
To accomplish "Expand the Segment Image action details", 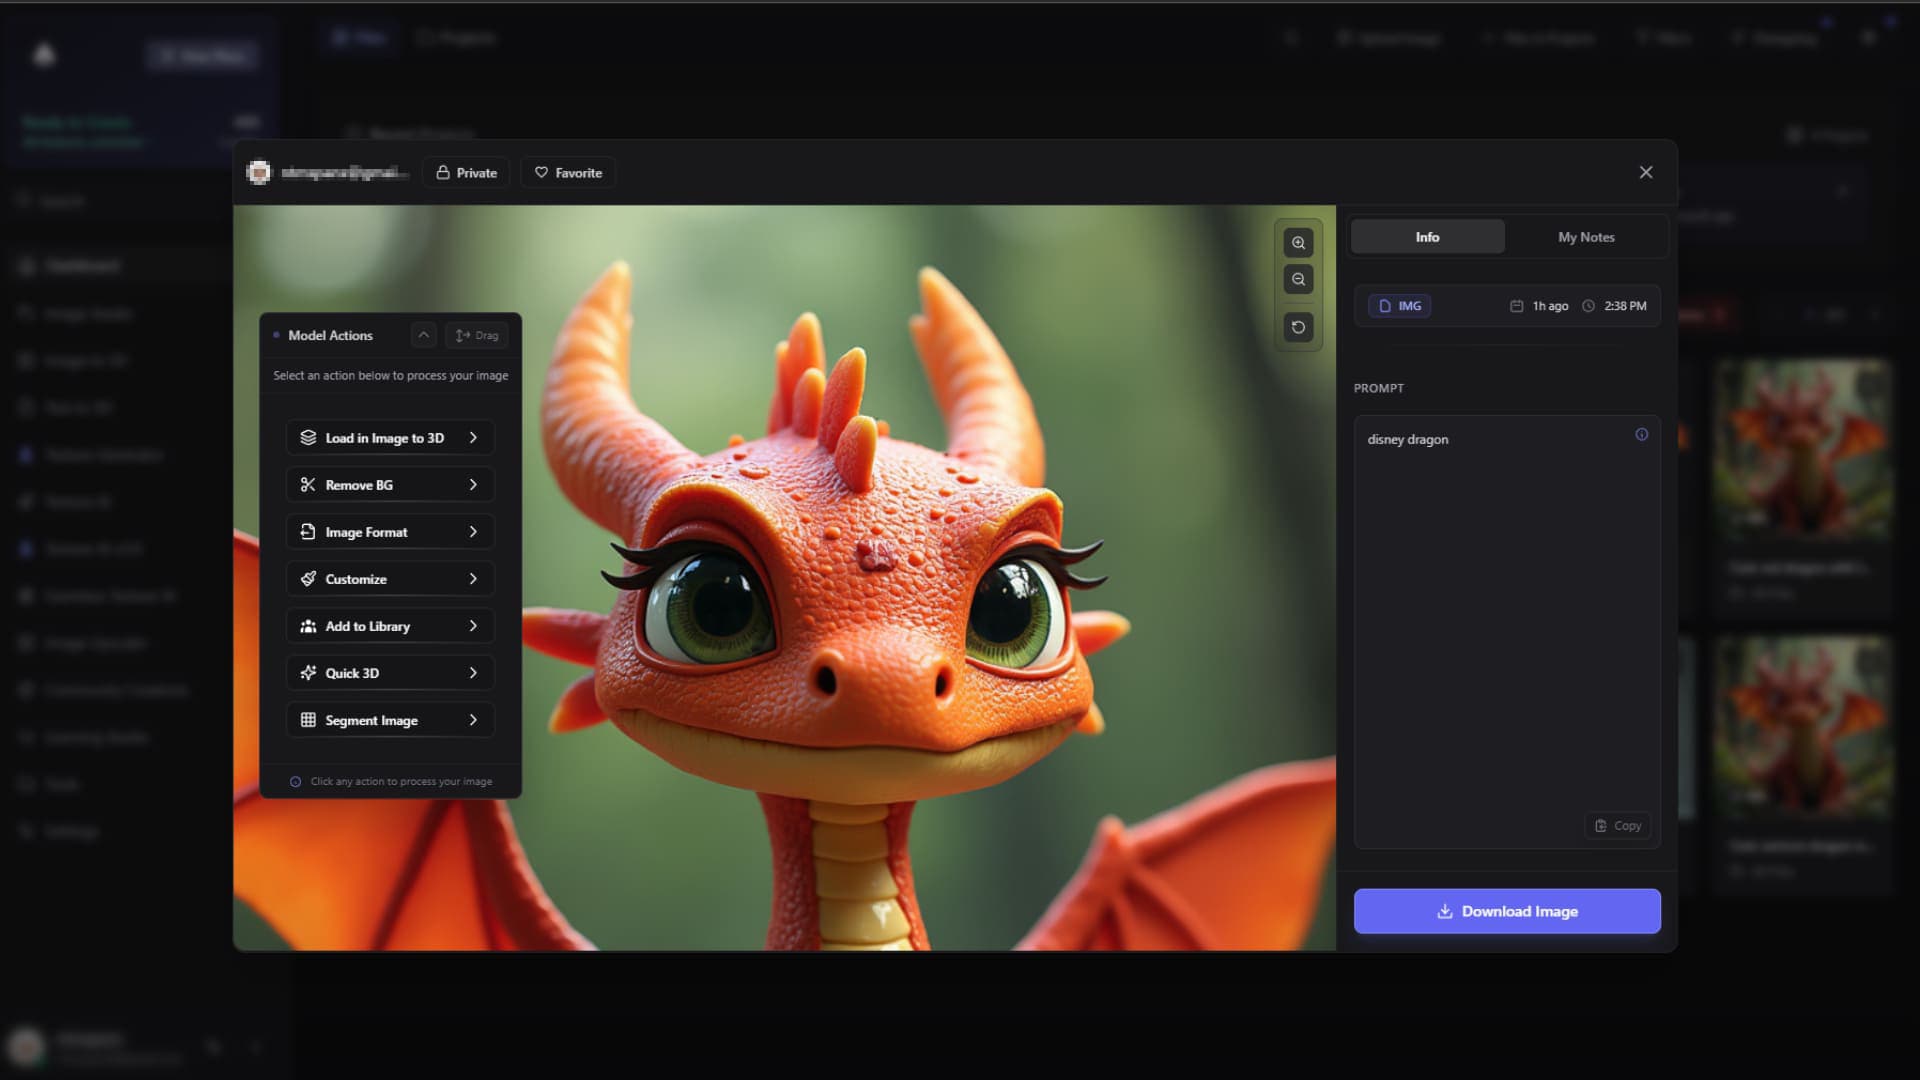I will pos(471,720).
